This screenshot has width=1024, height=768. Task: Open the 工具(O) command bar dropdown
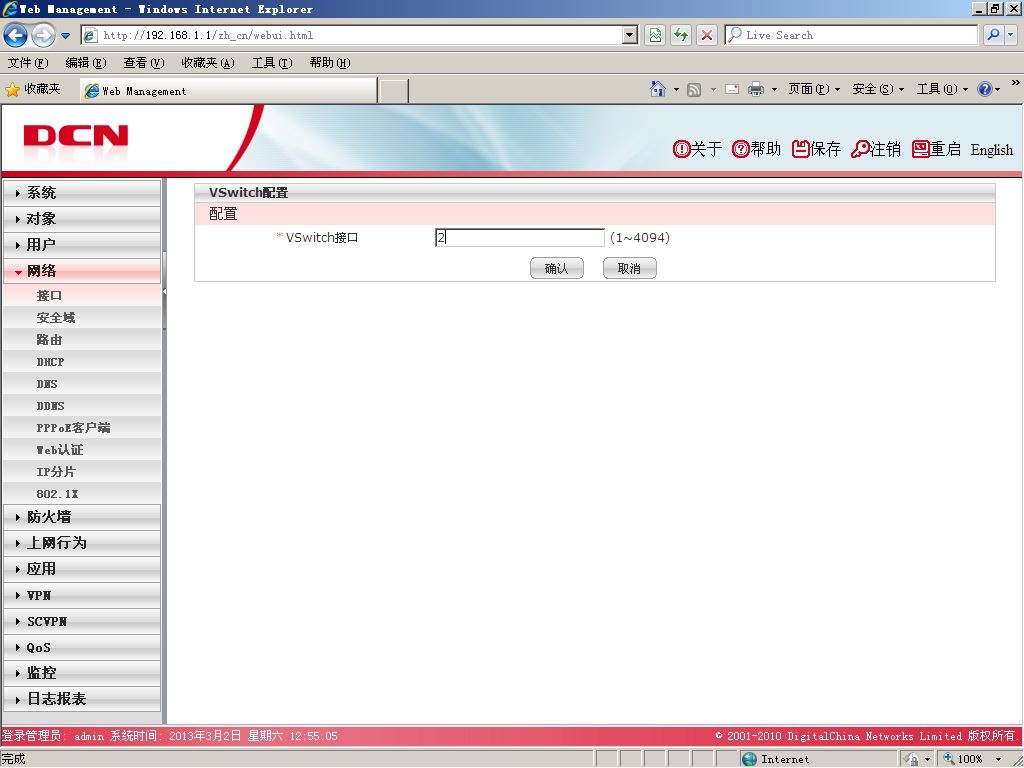coord(942,89)
